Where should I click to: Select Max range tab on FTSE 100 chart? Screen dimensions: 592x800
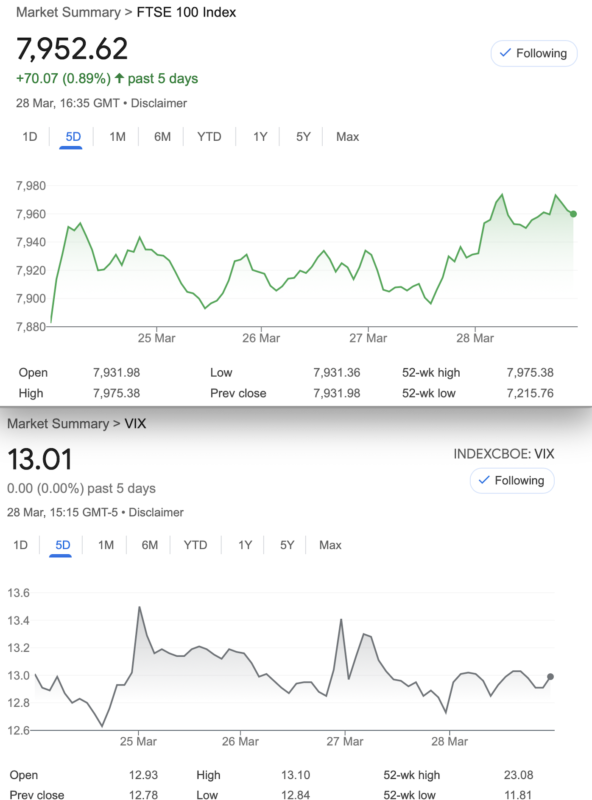348,137
